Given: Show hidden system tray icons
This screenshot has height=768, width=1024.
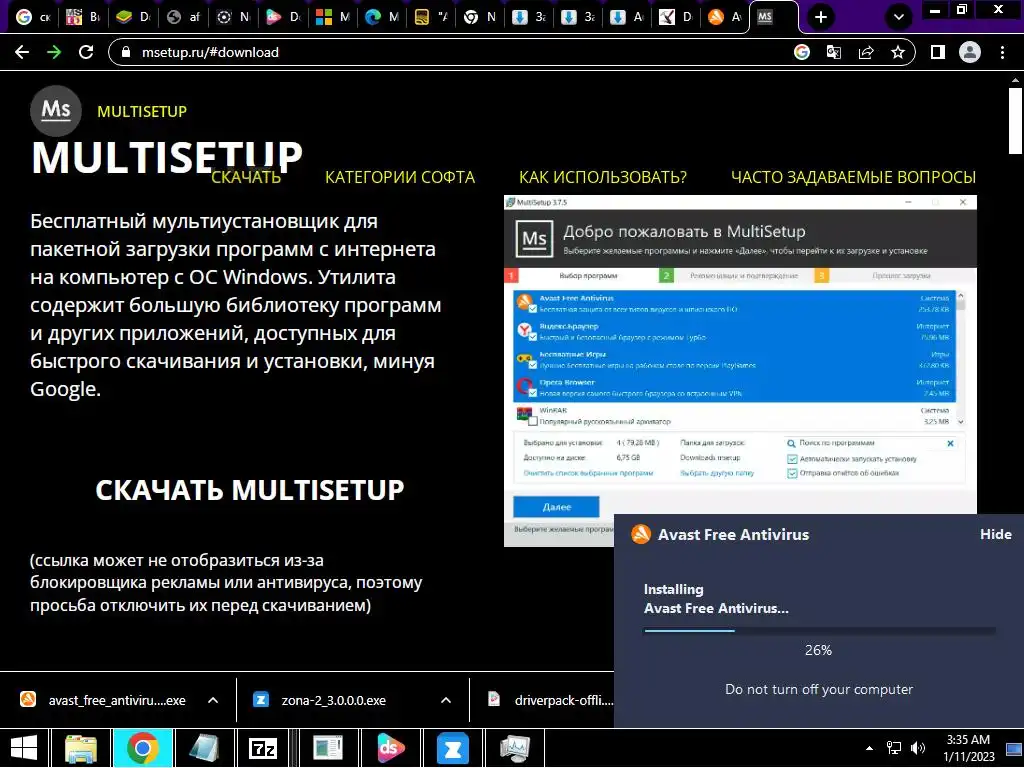Looking at the screenshot, I should (869, 748).
